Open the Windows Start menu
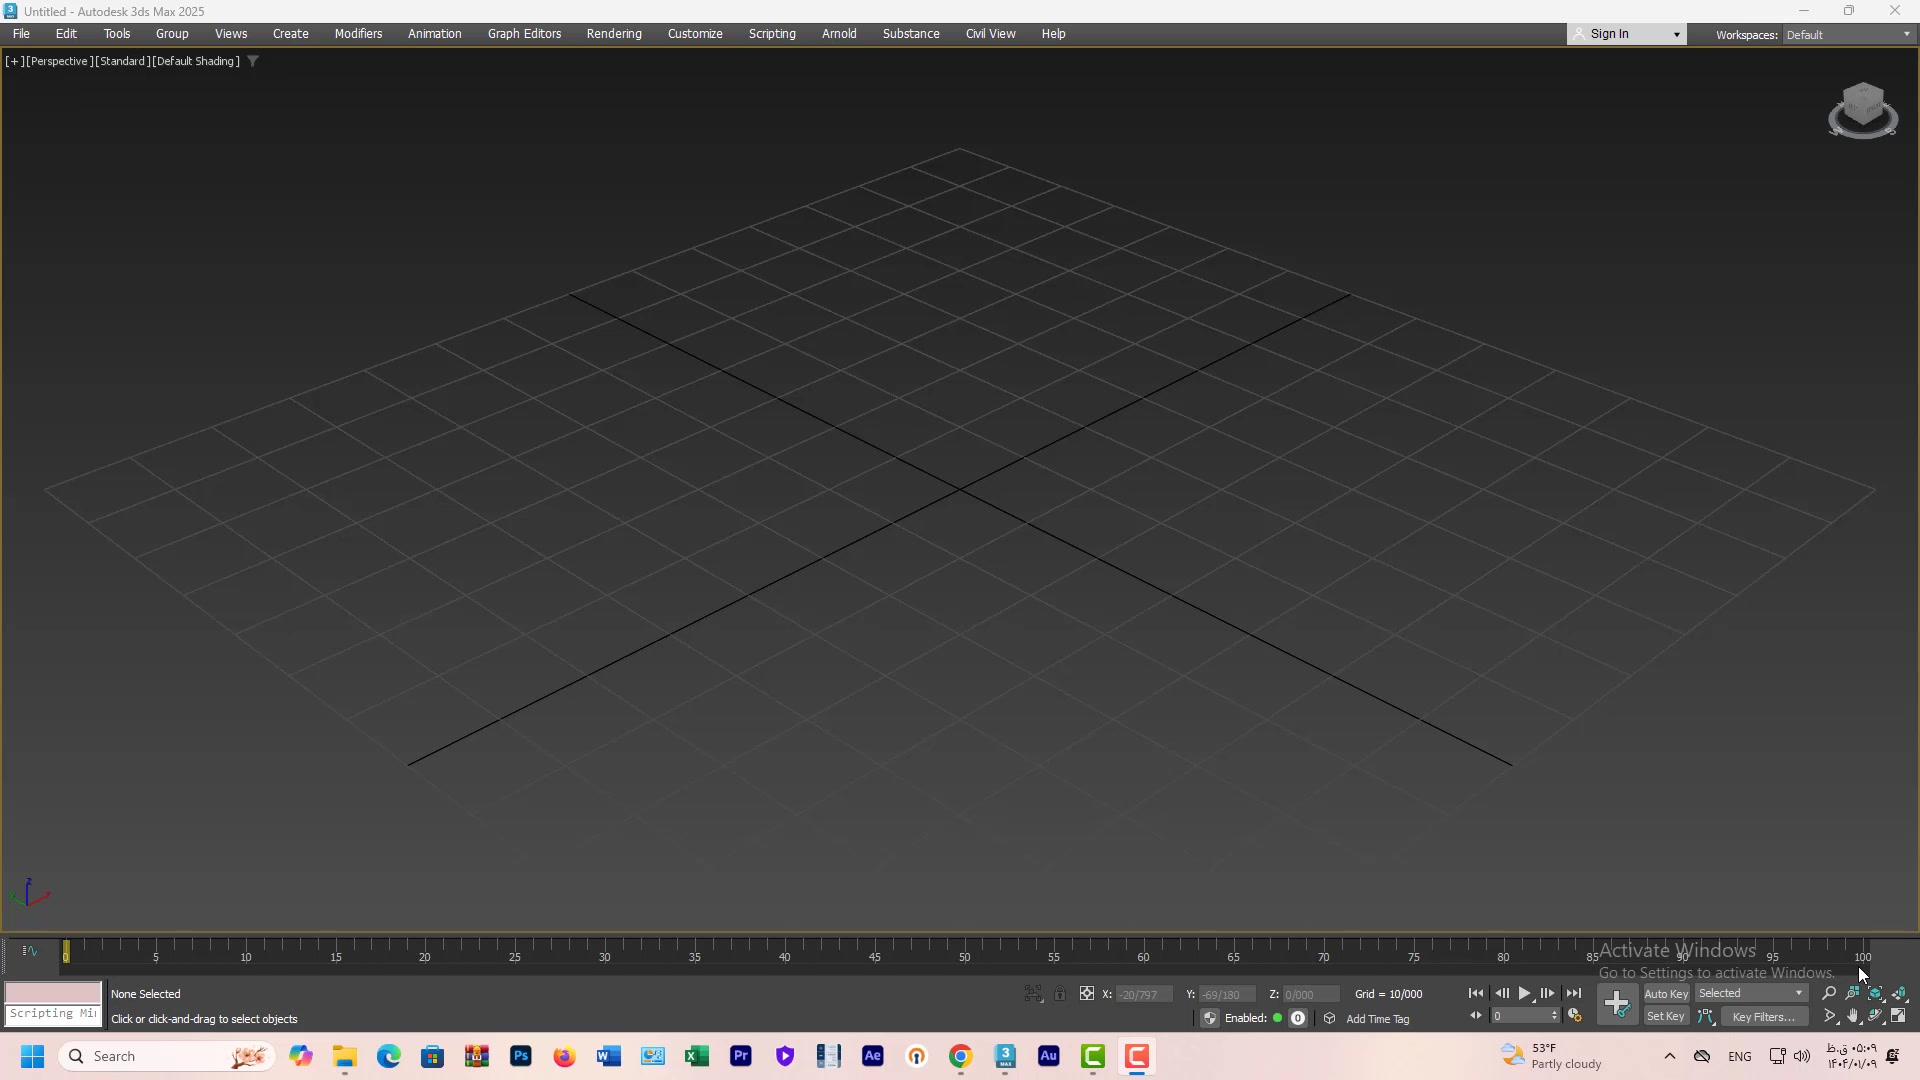The height and width of the screenshot is (1080, 1920). 32,1056
